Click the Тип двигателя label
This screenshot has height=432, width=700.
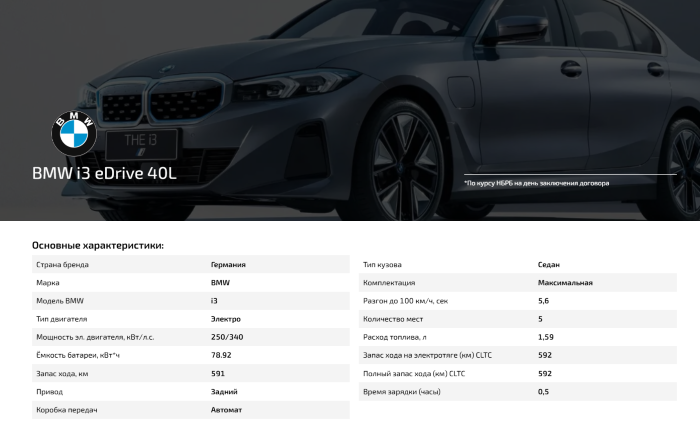coord(62,319)
